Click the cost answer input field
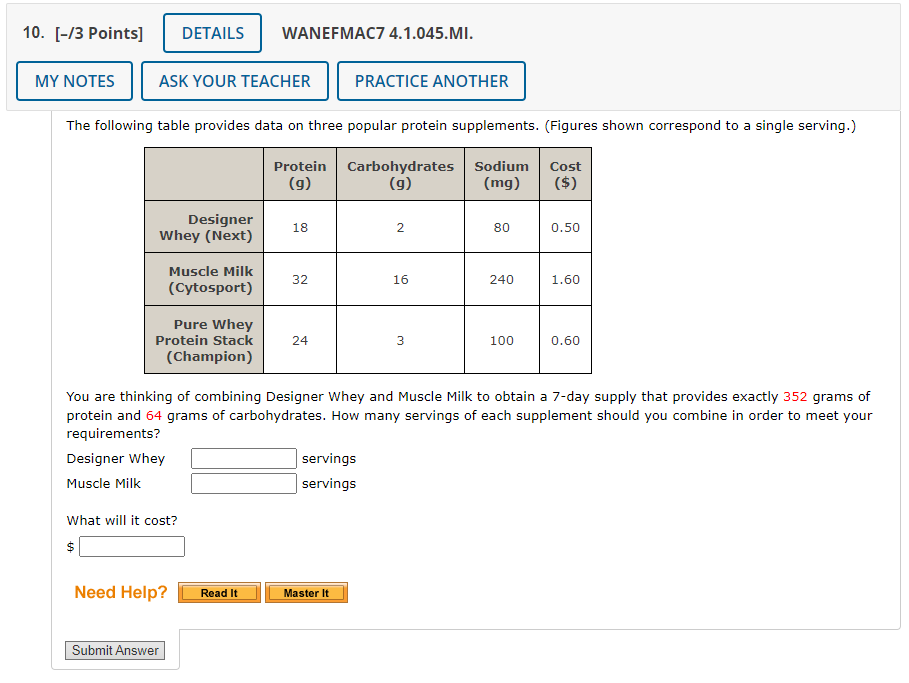Image resolution: width=909 pixels, height=683 pixels. click(131, 546)
